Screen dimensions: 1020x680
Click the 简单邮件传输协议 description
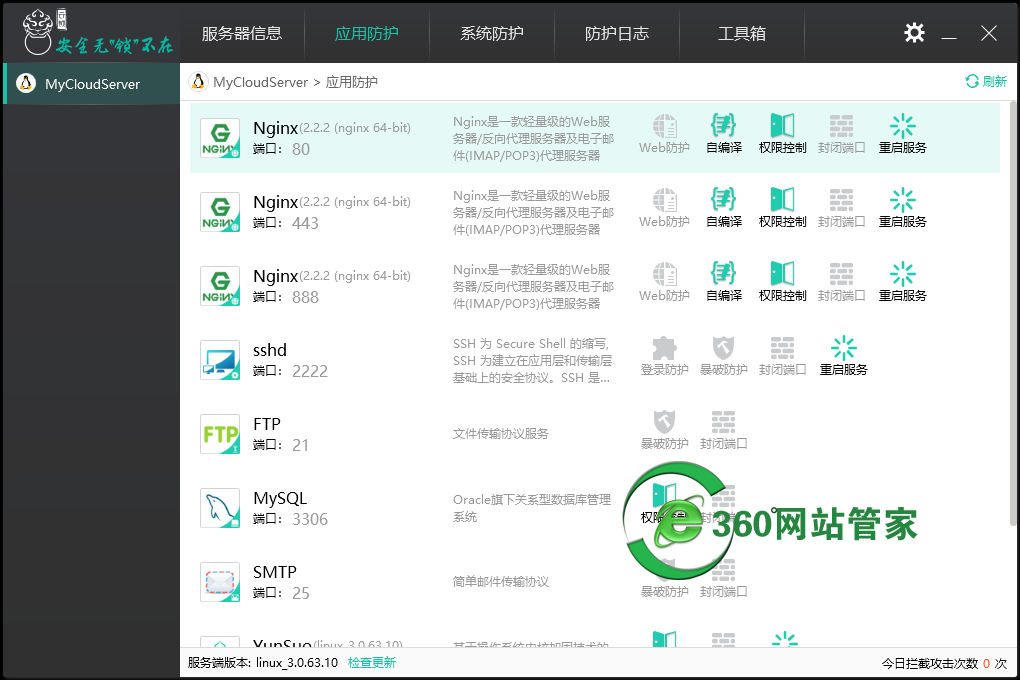500,581
